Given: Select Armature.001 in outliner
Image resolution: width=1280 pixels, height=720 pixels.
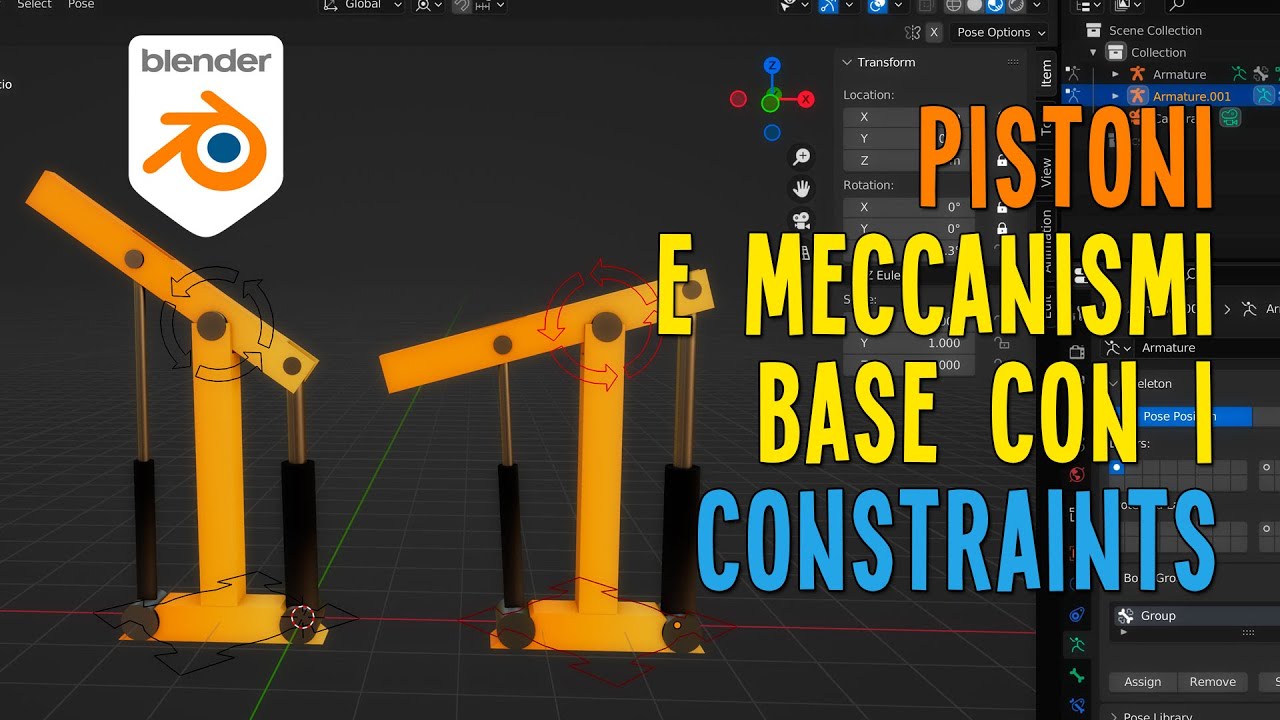Looking at the screenshot, I should coord(1191,96).
